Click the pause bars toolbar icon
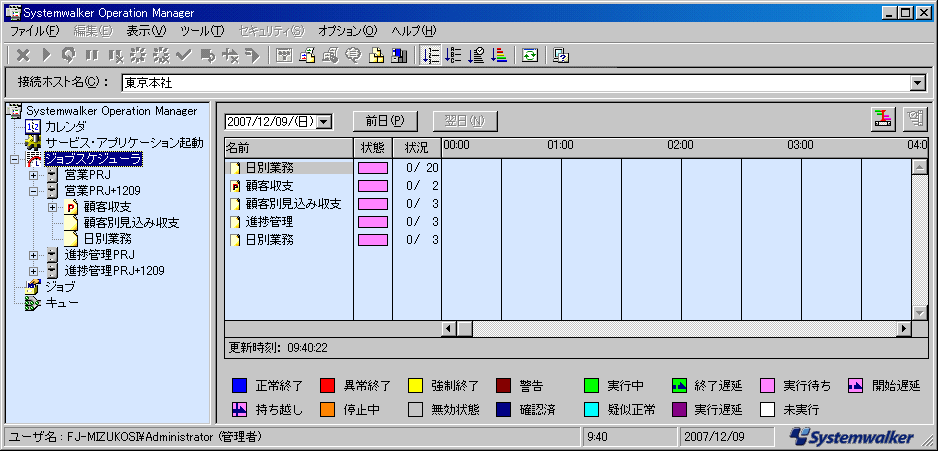938x451 pixels. tap(92, 56)
